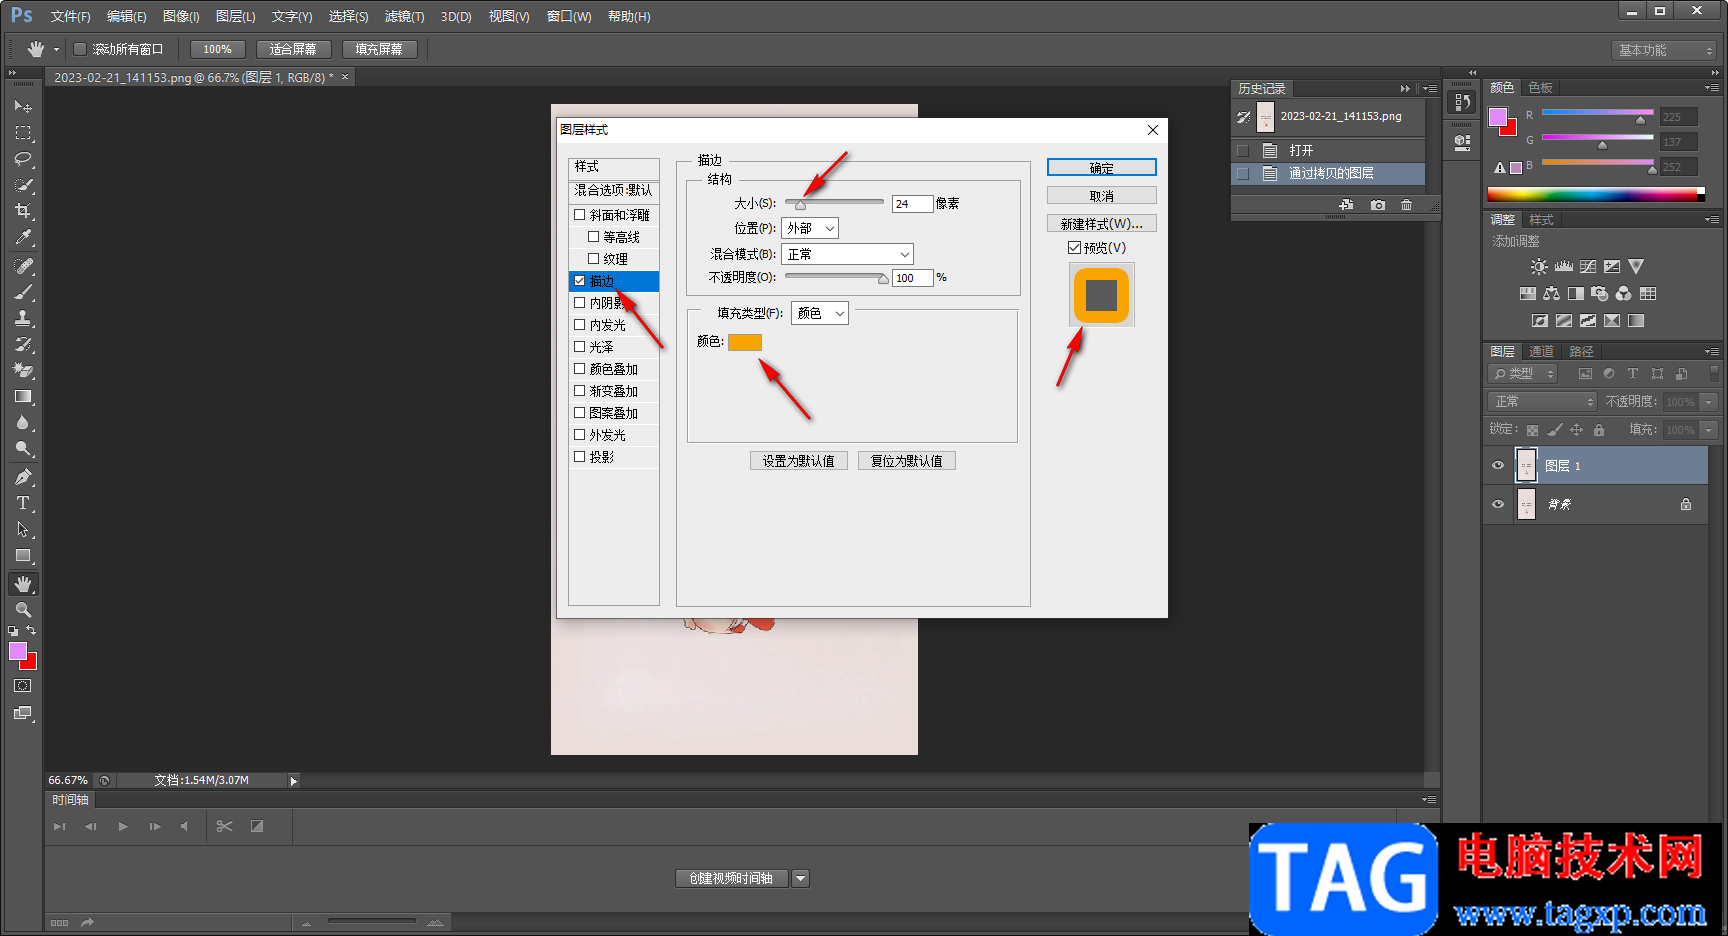Select the Eyedropper tool
The image size is (1728, 936).
(23, 237)
